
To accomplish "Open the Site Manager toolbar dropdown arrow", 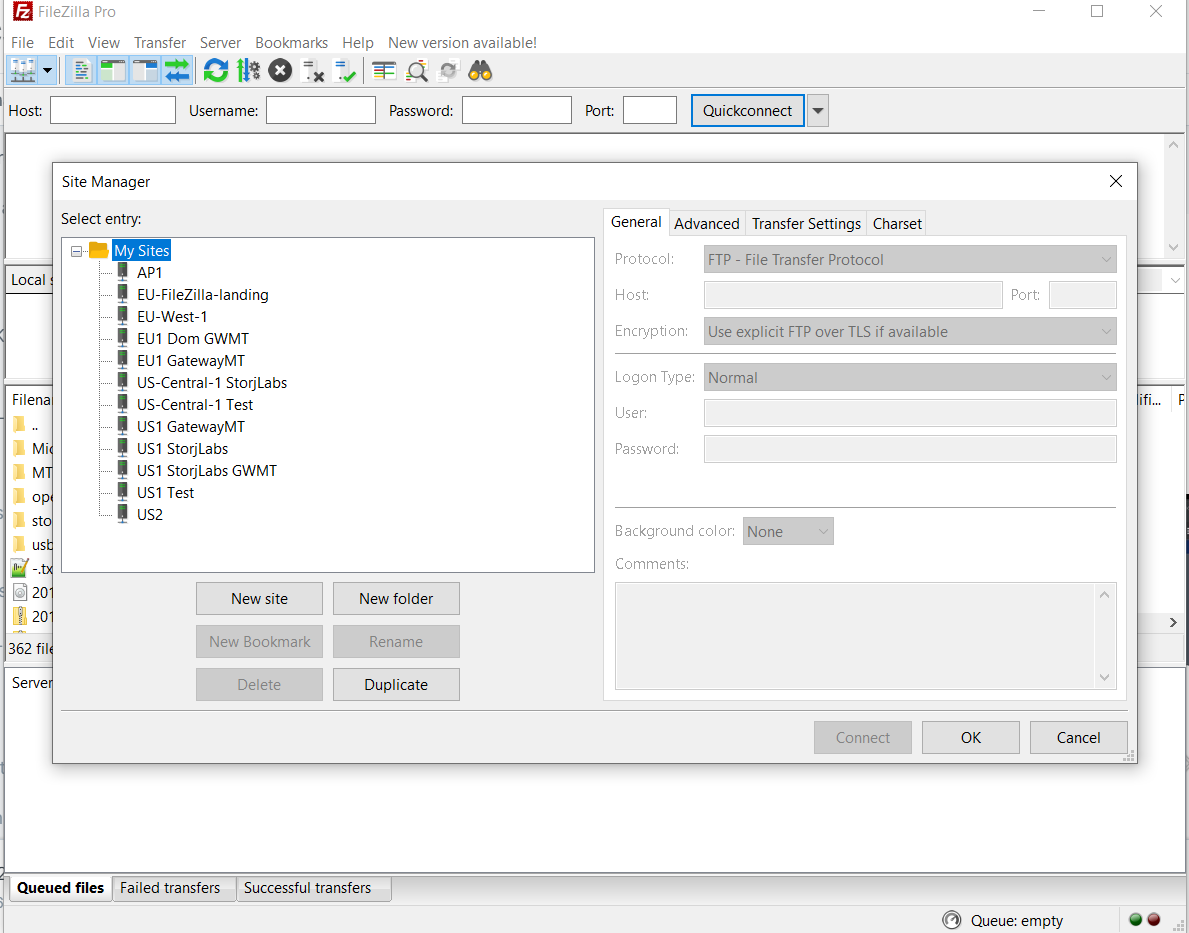I will 47,71.
